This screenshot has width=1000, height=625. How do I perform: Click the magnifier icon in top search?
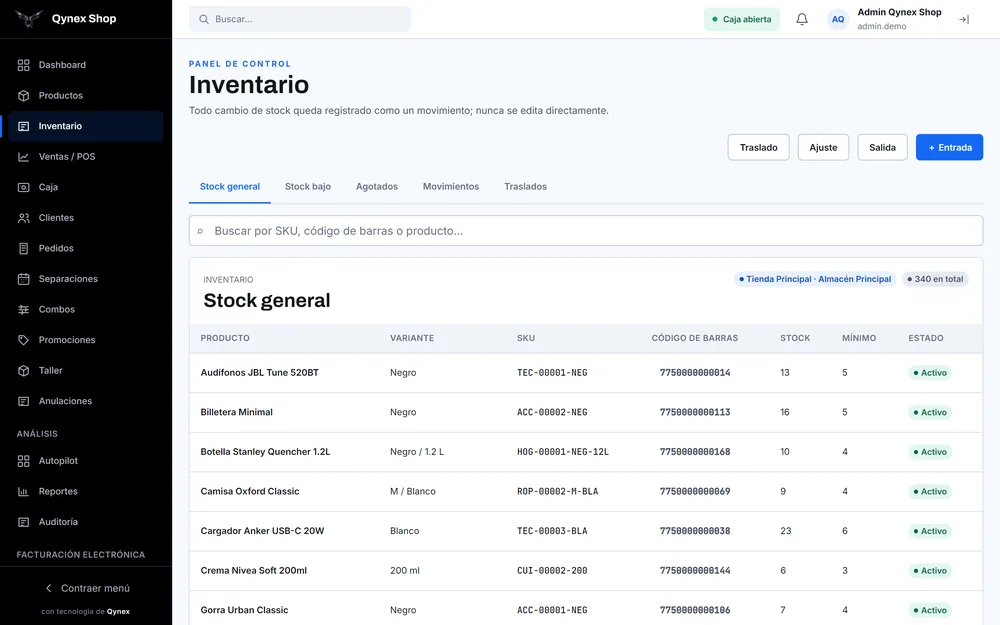point(203,19)
